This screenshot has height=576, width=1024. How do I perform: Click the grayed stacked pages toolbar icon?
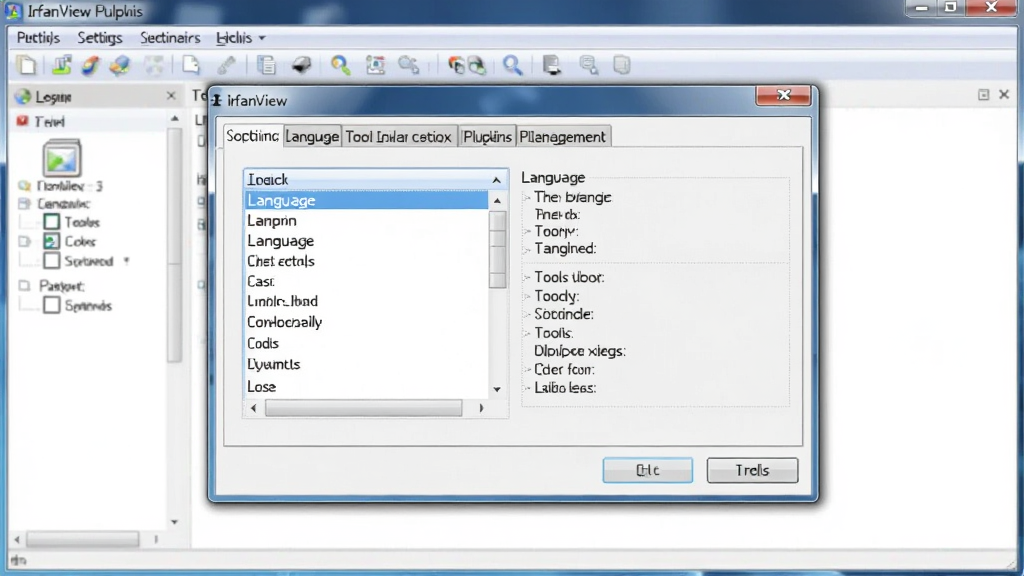click(x=622, y=65)
